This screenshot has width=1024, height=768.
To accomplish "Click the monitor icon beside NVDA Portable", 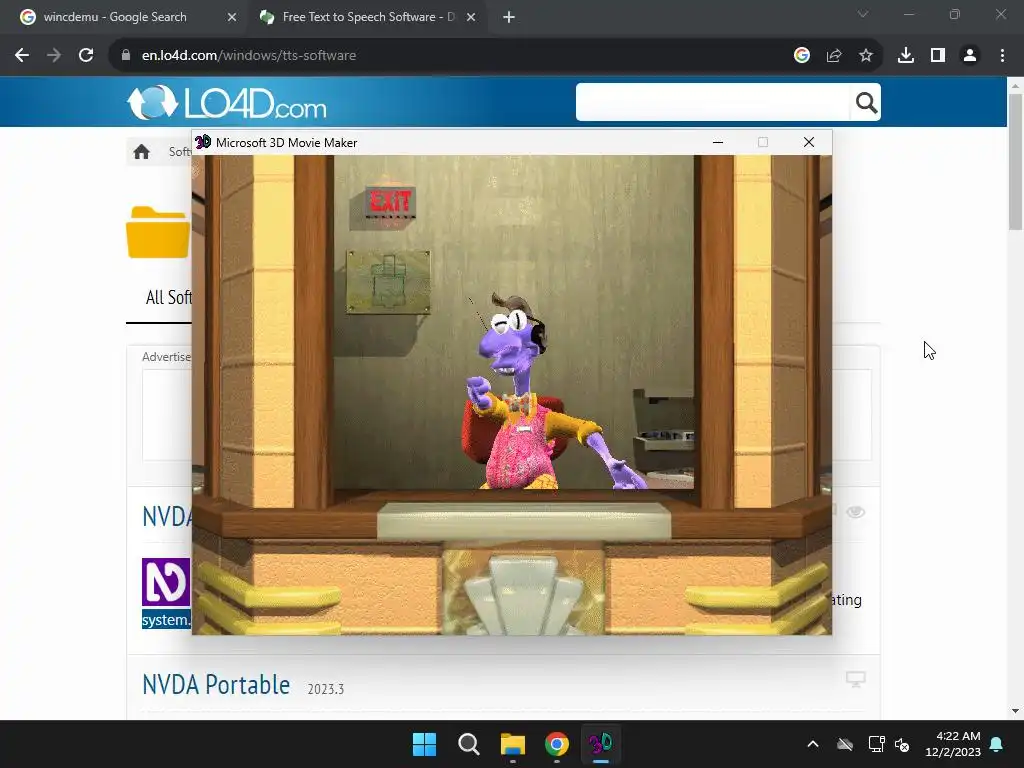I will (x=856, y=679).
